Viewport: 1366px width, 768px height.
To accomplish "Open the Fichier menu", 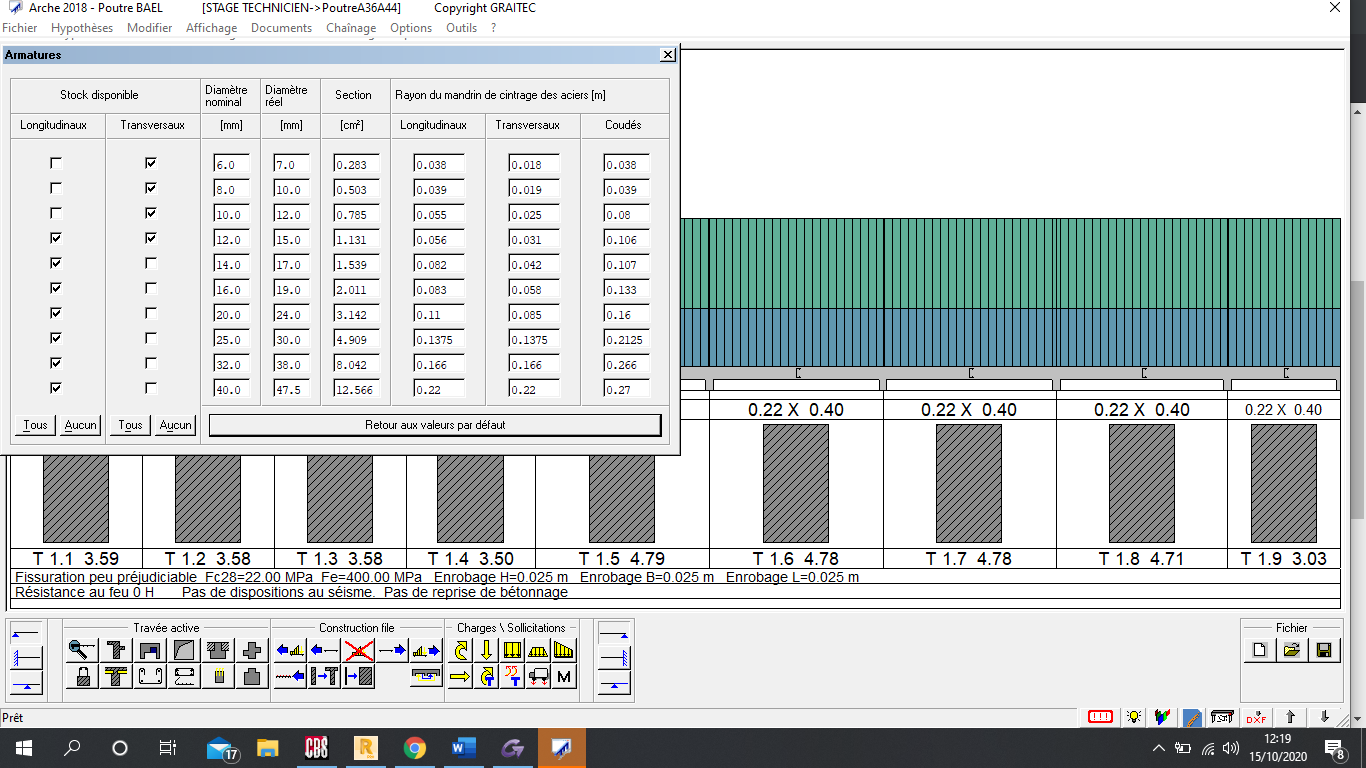I will coord(20,28).
